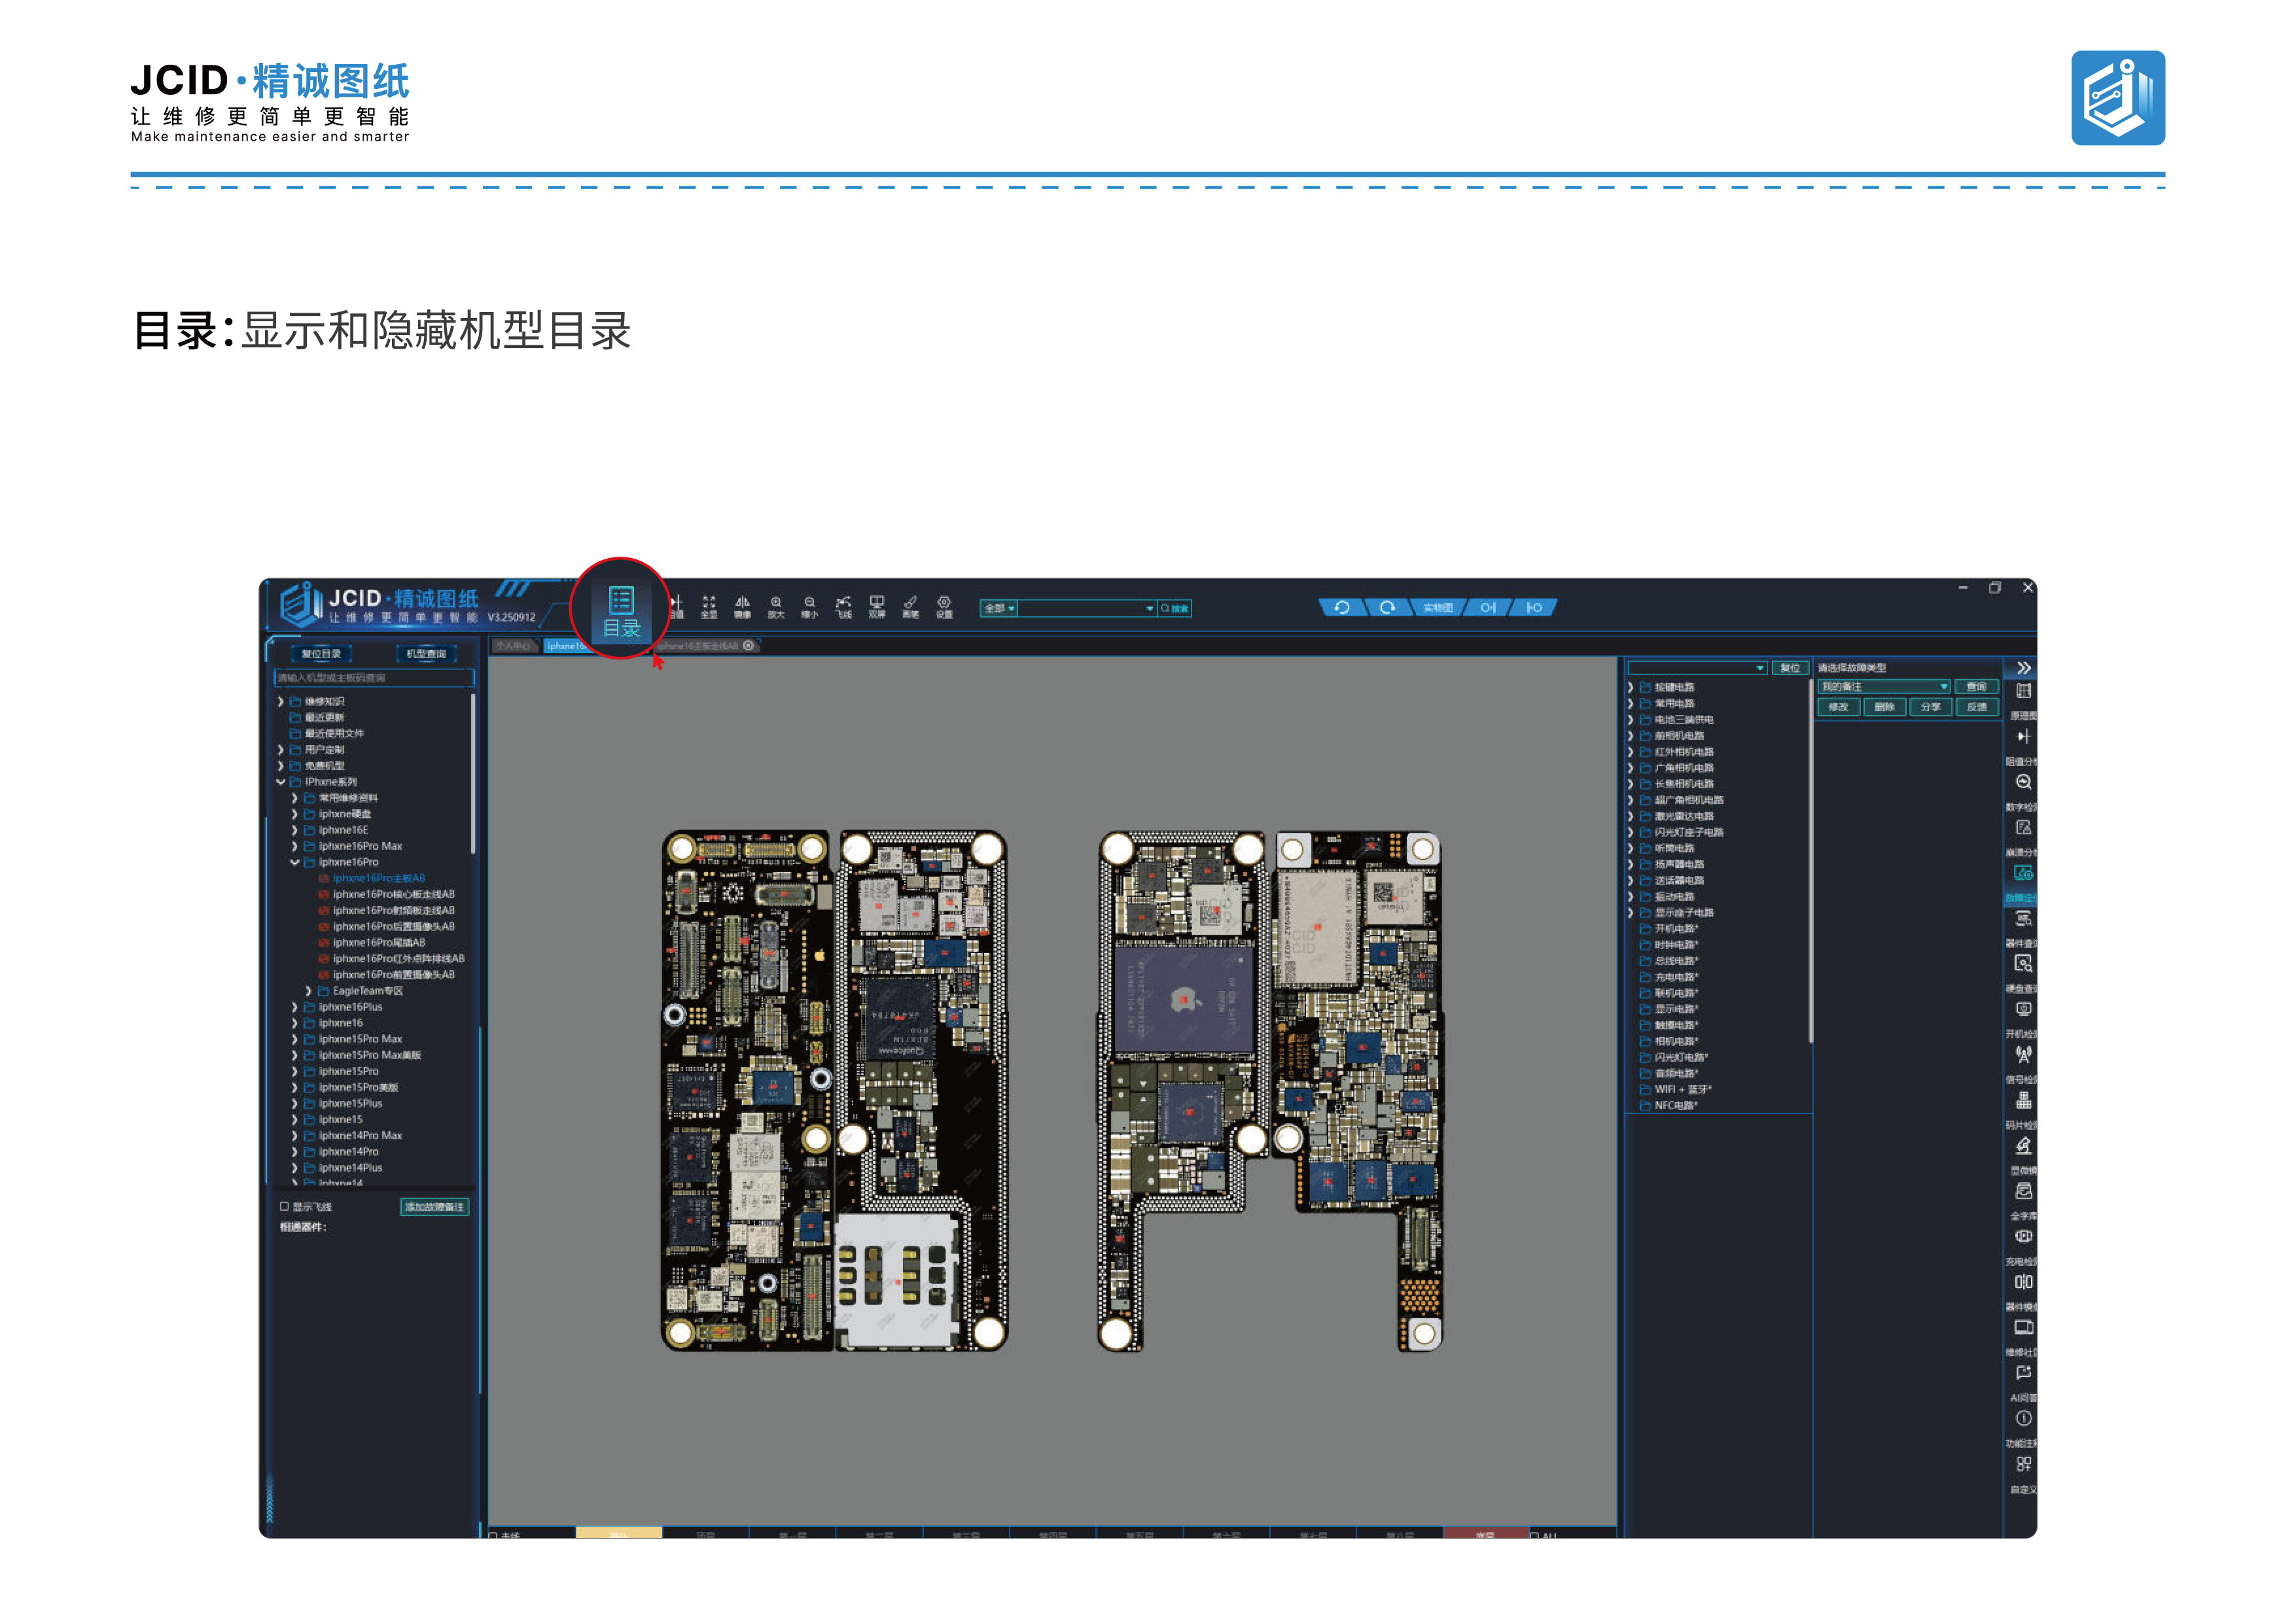Click the 缩小 zoom out icon
The width and height of the screenshot is (2296, 1623).
(810, 607)
